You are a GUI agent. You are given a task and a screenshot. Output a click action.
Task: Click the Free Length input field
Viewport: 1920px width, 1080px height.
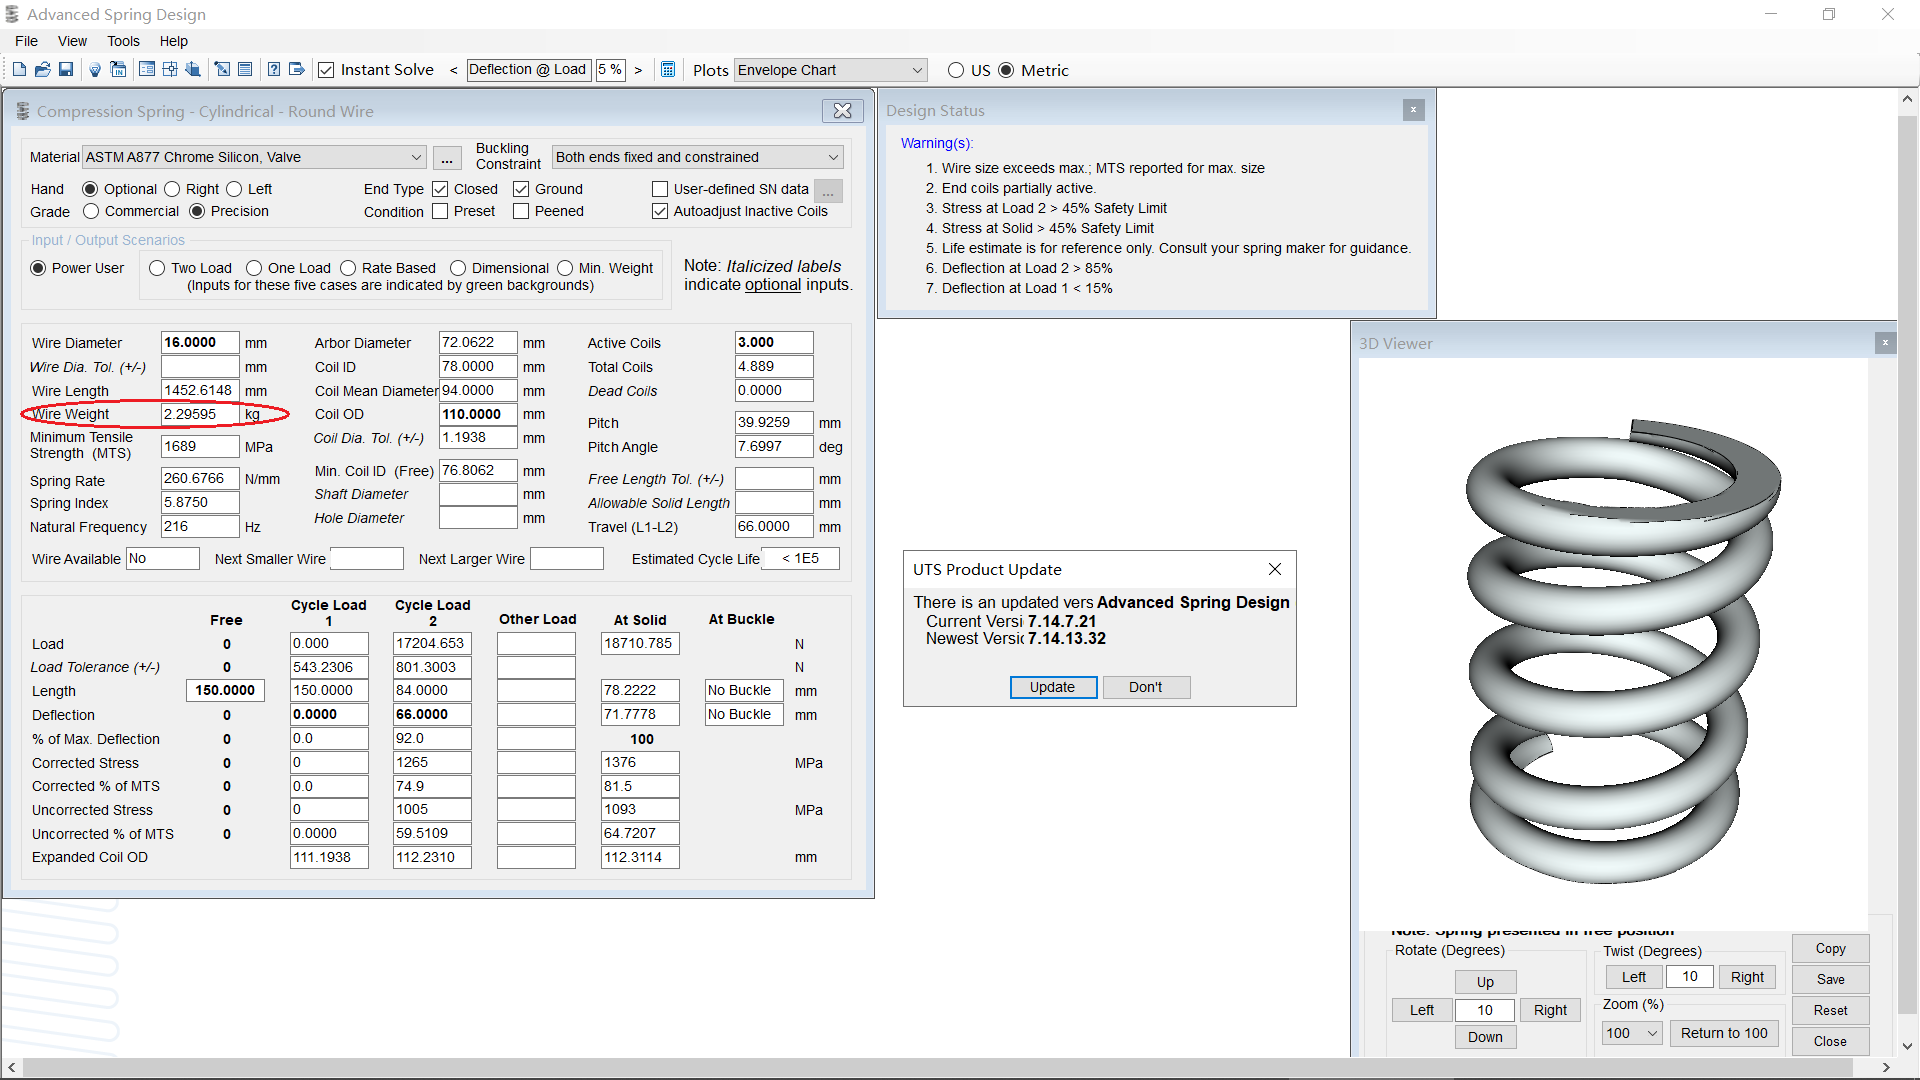[225, 690]
